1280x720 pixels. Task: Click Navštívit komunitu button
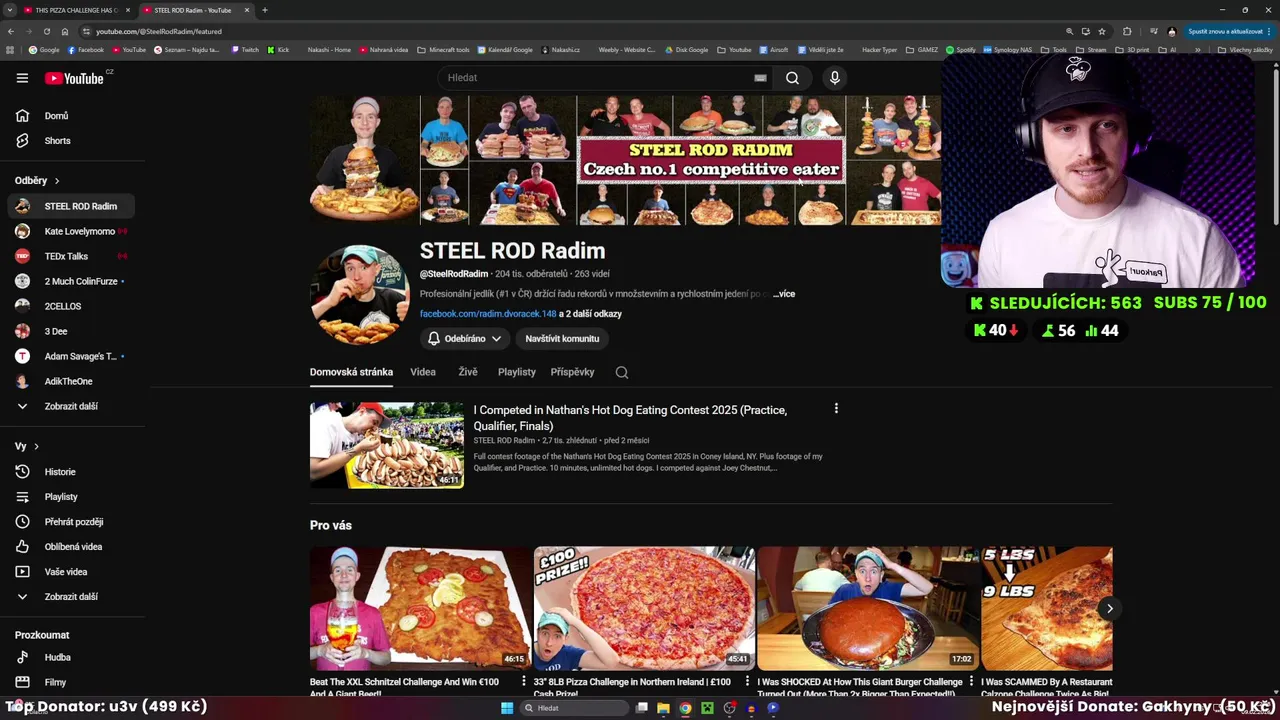(562, 339)
